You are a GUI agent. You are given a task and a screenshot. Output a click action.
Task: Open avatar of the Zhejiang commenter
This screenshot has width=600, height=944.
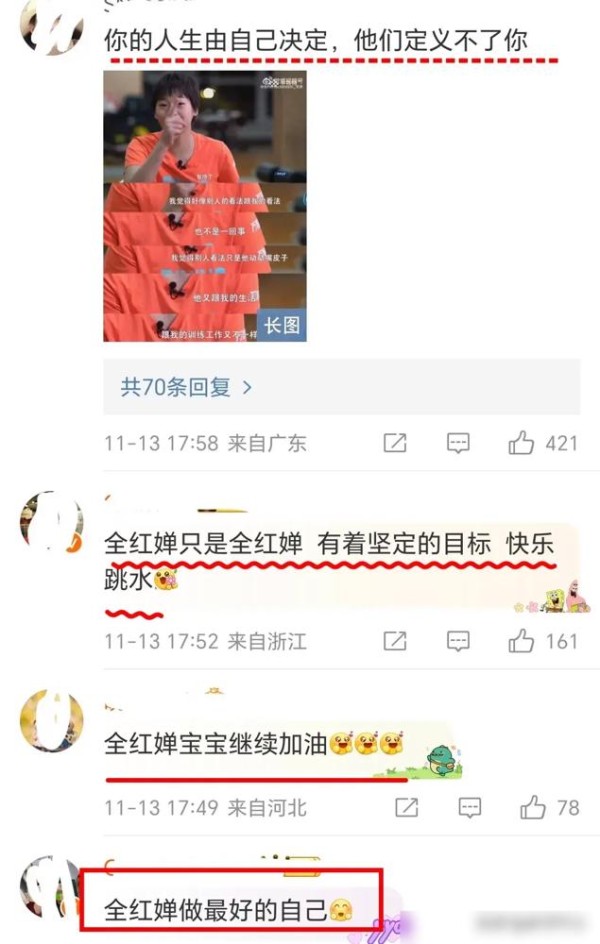tap(52, 523)
